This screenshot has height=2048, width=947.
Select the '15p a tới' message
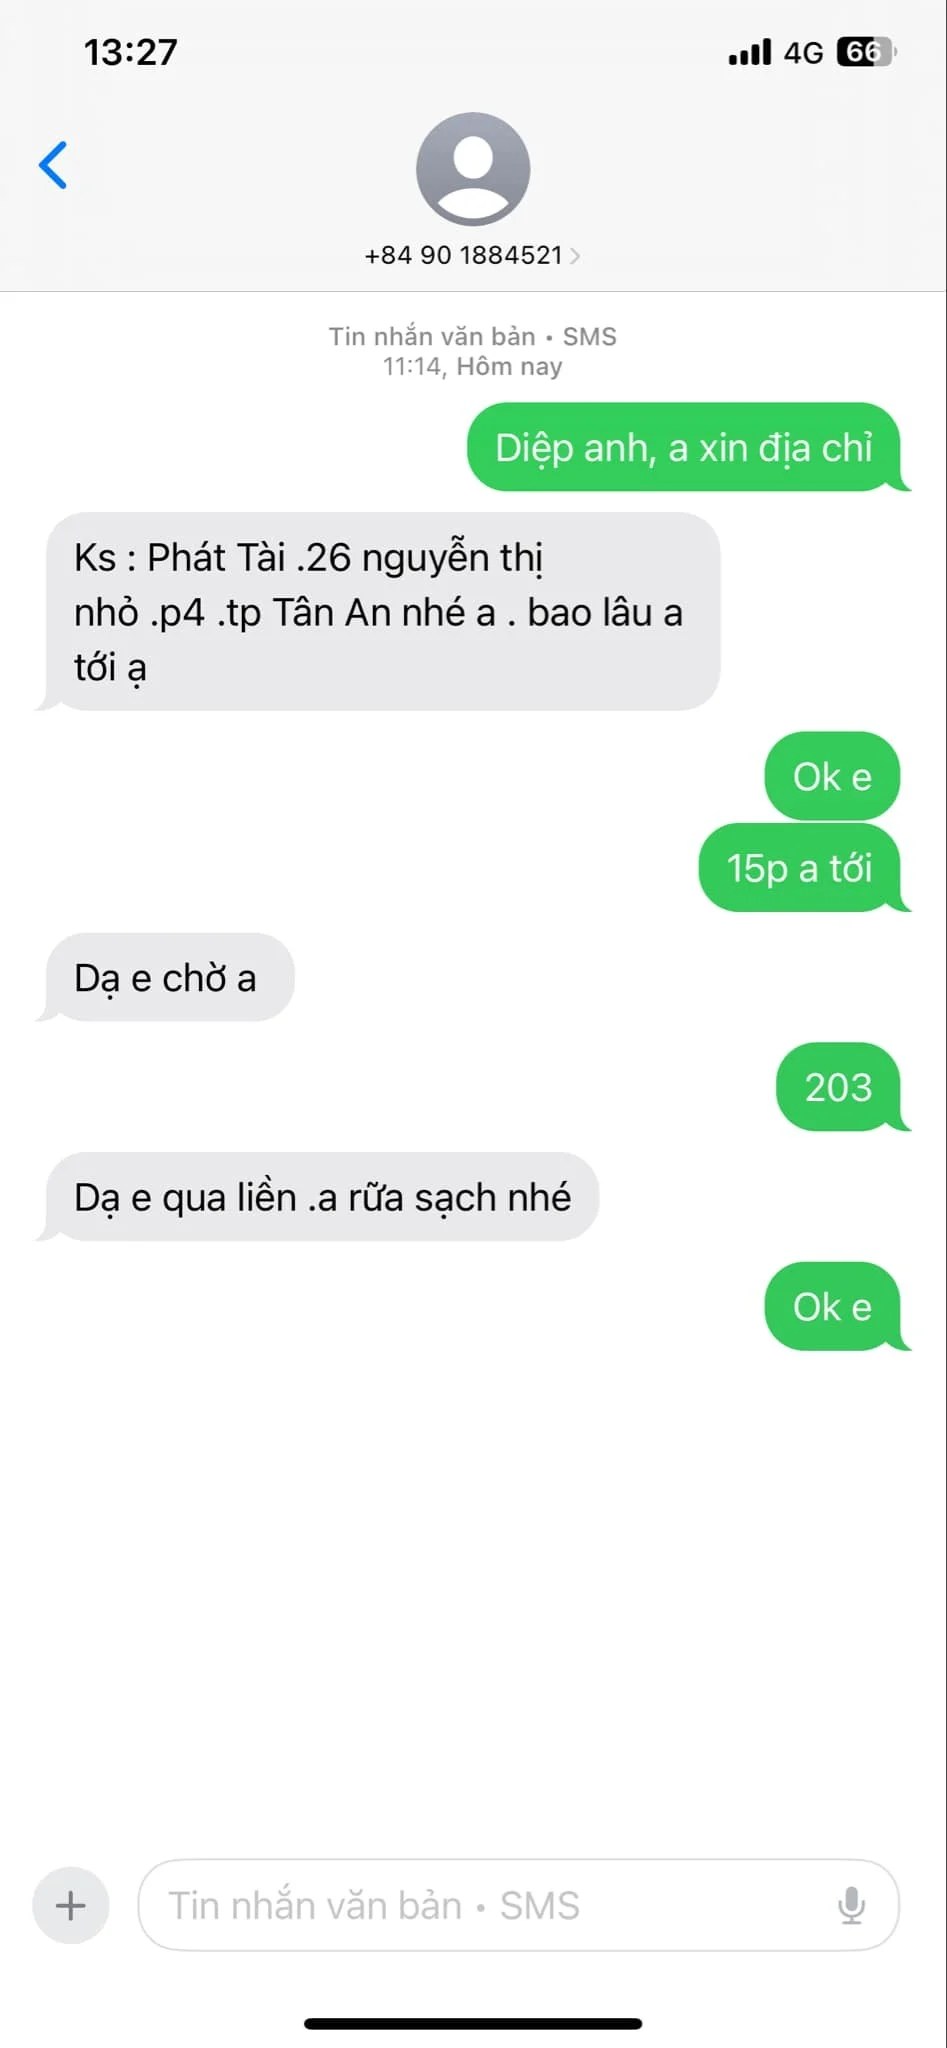click(801, 868)
